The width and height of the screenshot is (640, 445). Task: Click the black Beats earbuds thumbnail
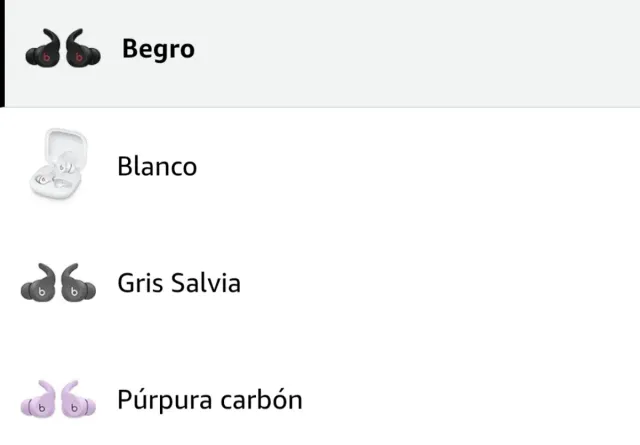[62, 50]
